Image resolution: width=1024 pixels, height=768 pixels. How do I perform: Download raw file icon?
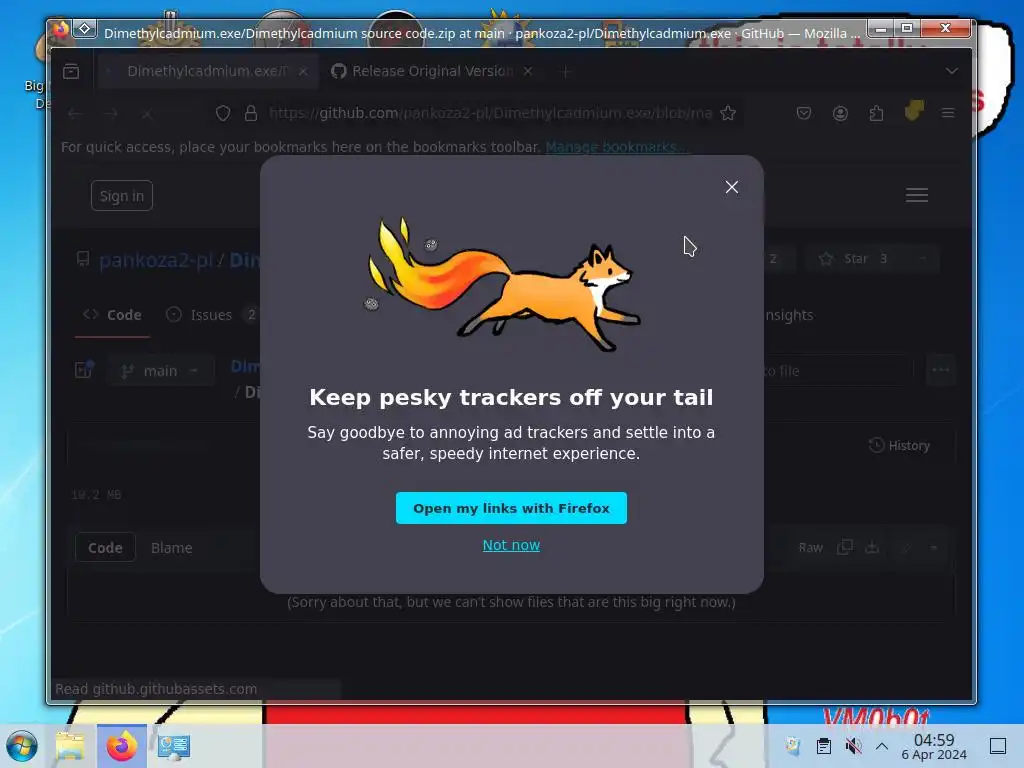872,547
